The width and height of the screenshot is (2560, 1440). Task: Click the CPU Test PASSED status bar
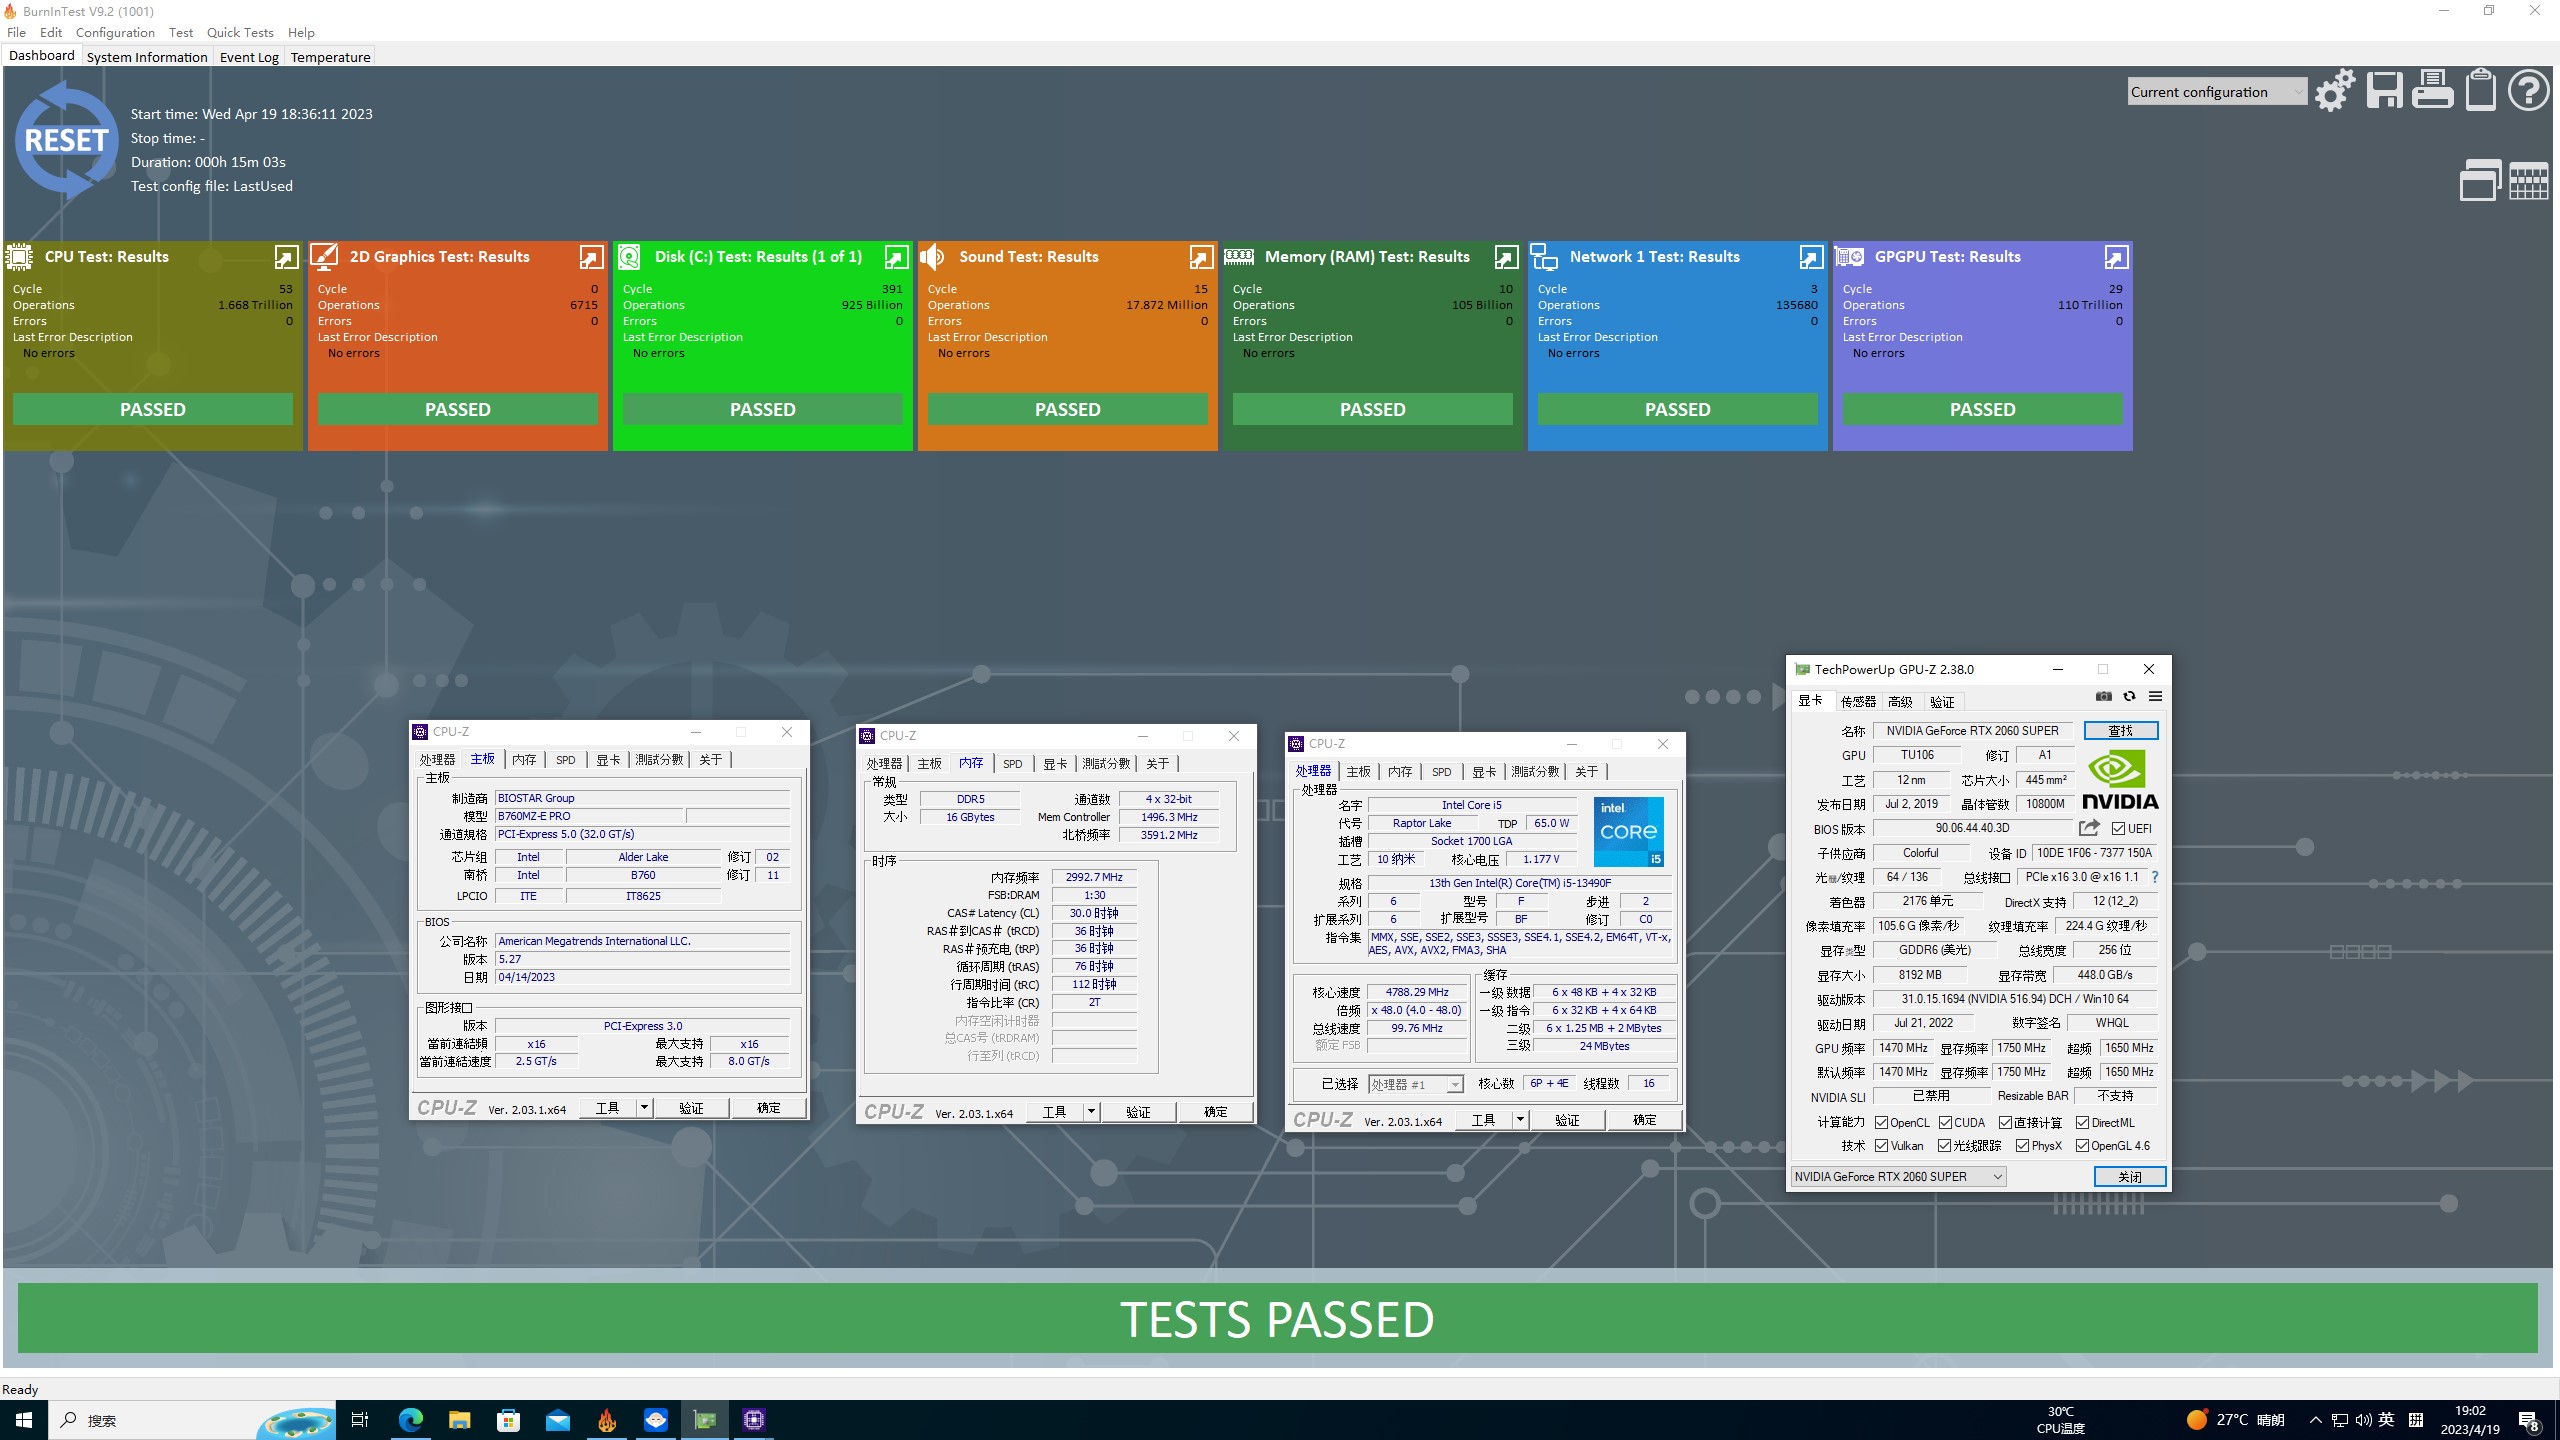coord(153,409)
